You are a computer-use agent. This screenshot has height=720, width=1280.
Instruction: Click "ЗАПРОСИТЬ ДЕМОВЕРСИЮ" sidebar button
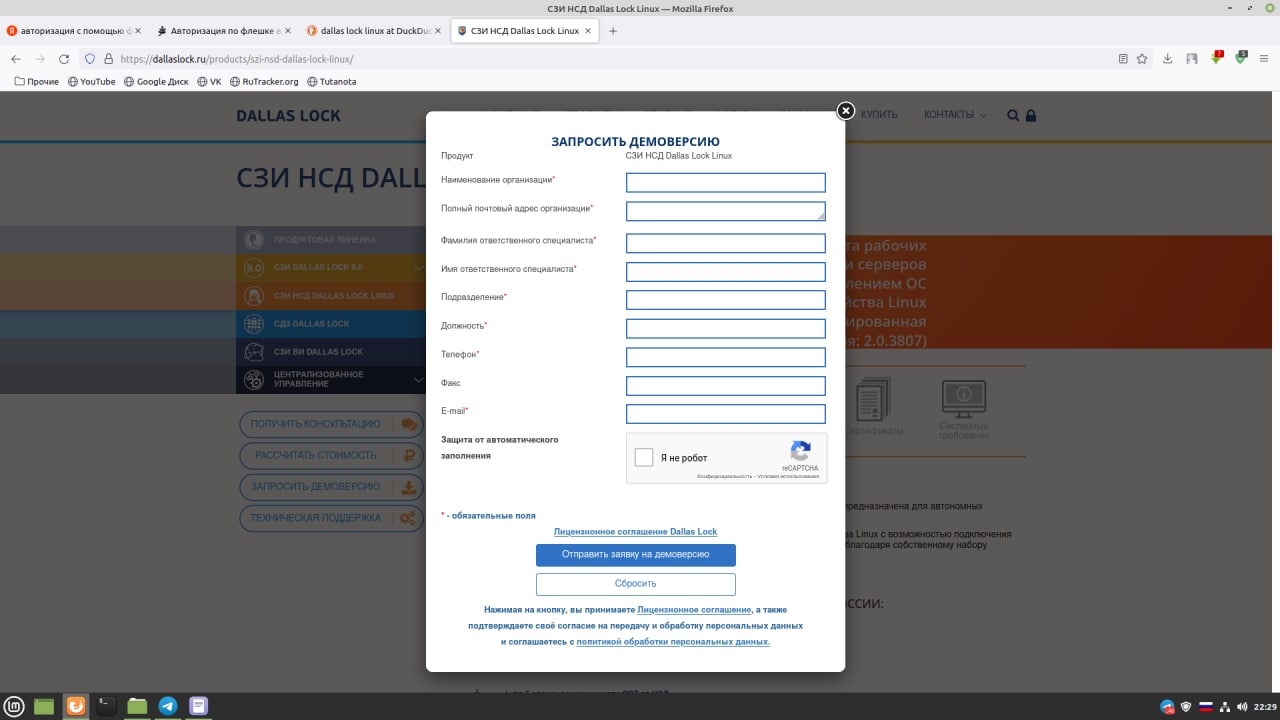tap(331, 486)
